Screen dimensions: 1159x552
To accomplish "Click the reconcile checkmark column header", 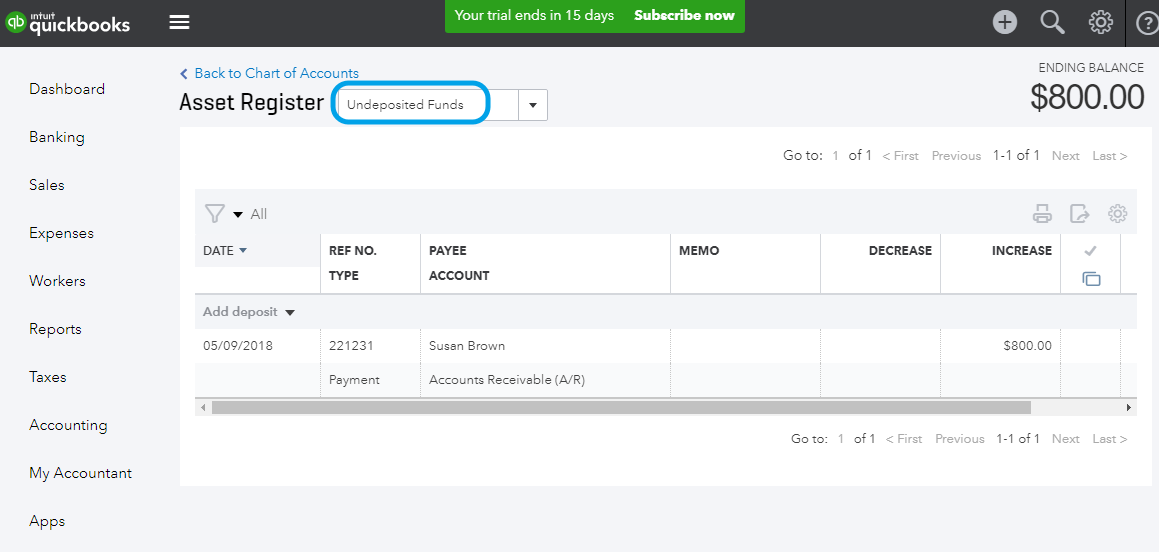I will coord(1090,251).
